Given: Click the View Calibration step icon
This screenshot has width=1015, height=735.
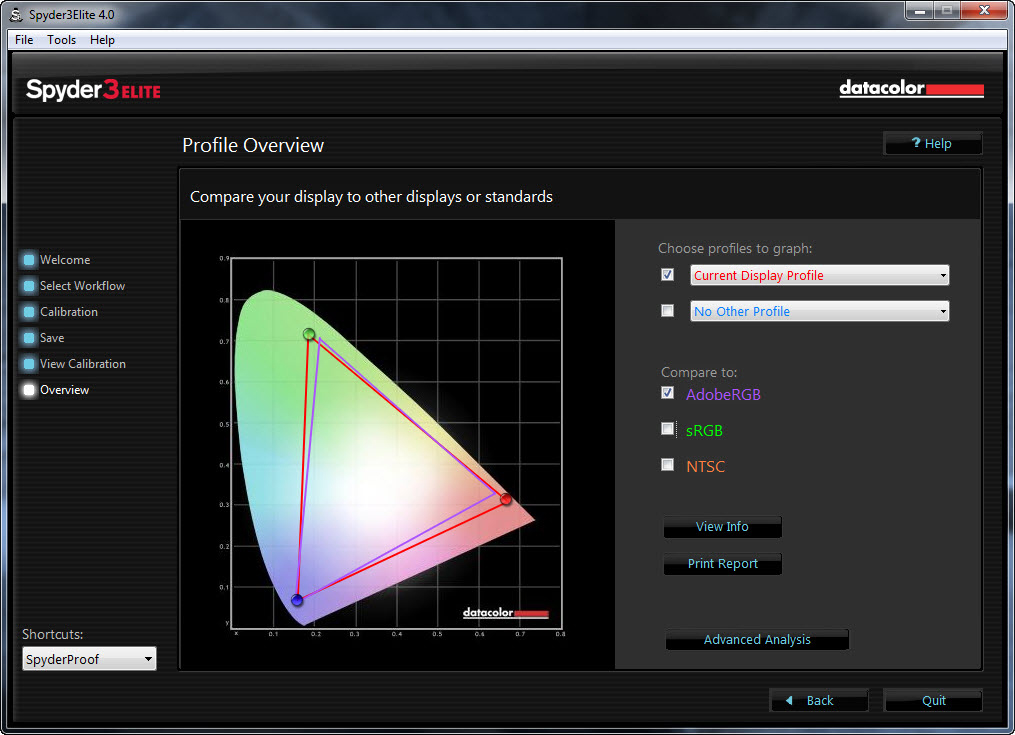Looking at the screenshot, I should pyautogui.click(x=29, y=364).
